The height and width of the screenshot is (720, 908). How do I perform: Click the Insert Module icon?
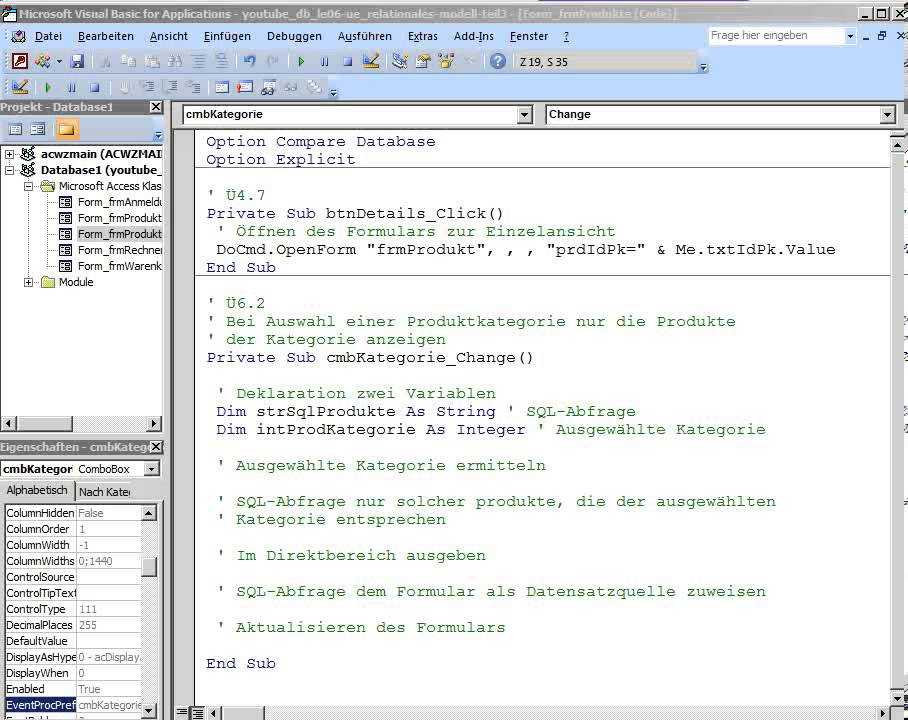click(42, 61)
